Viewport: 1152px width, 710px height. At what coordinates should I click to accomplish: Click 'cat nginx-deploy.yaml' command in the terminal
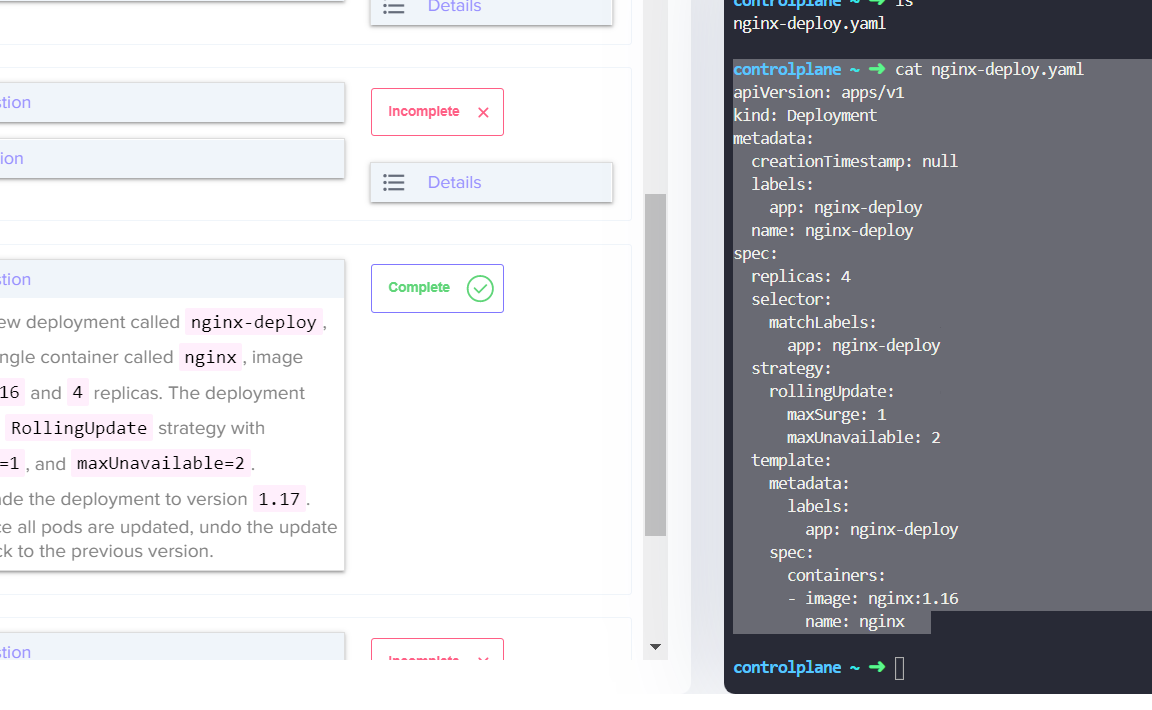click(989, 70)
